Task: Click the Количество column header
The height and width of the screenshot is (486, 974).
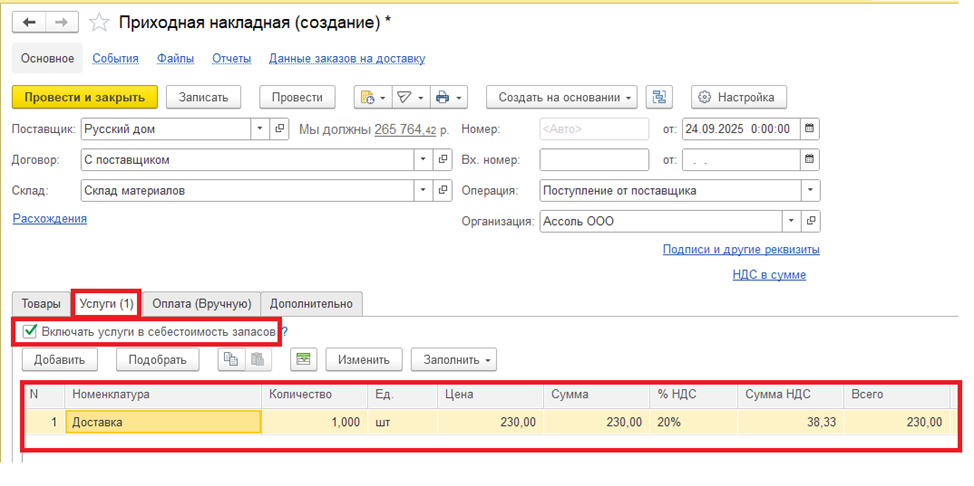Action: (x=314, y=394)
